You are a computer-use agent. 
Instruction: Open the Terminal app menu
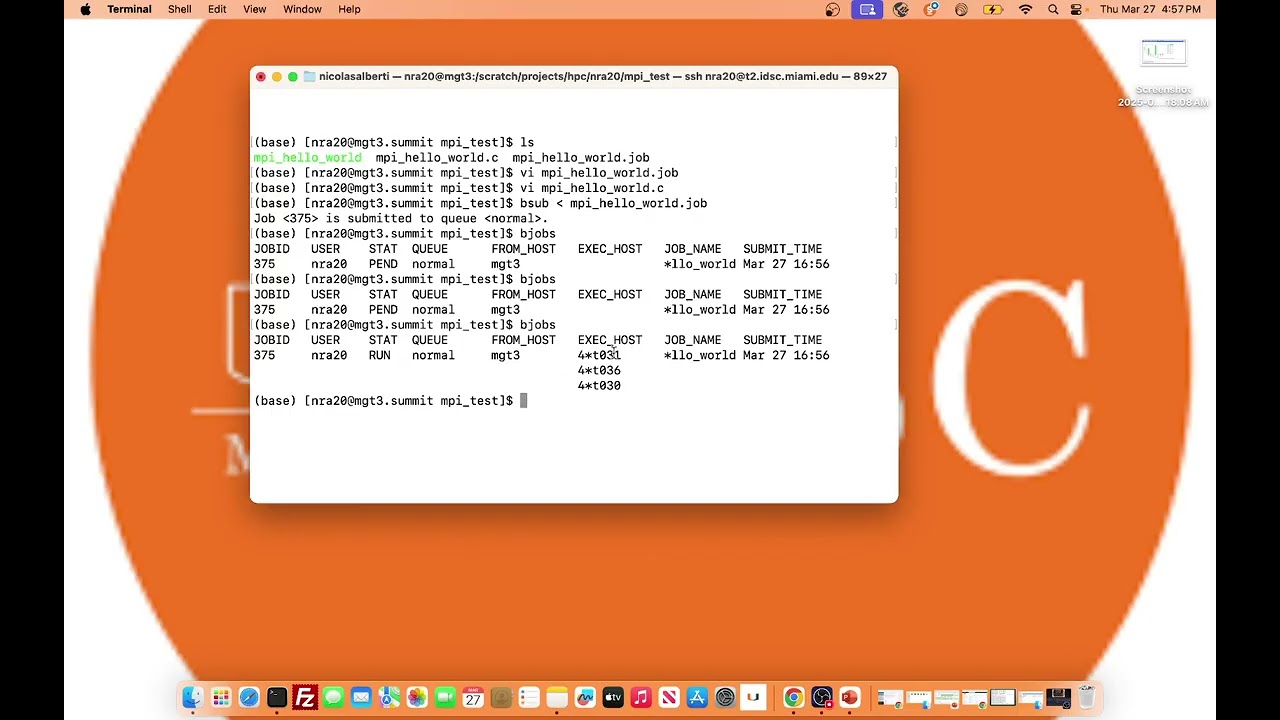129,9
